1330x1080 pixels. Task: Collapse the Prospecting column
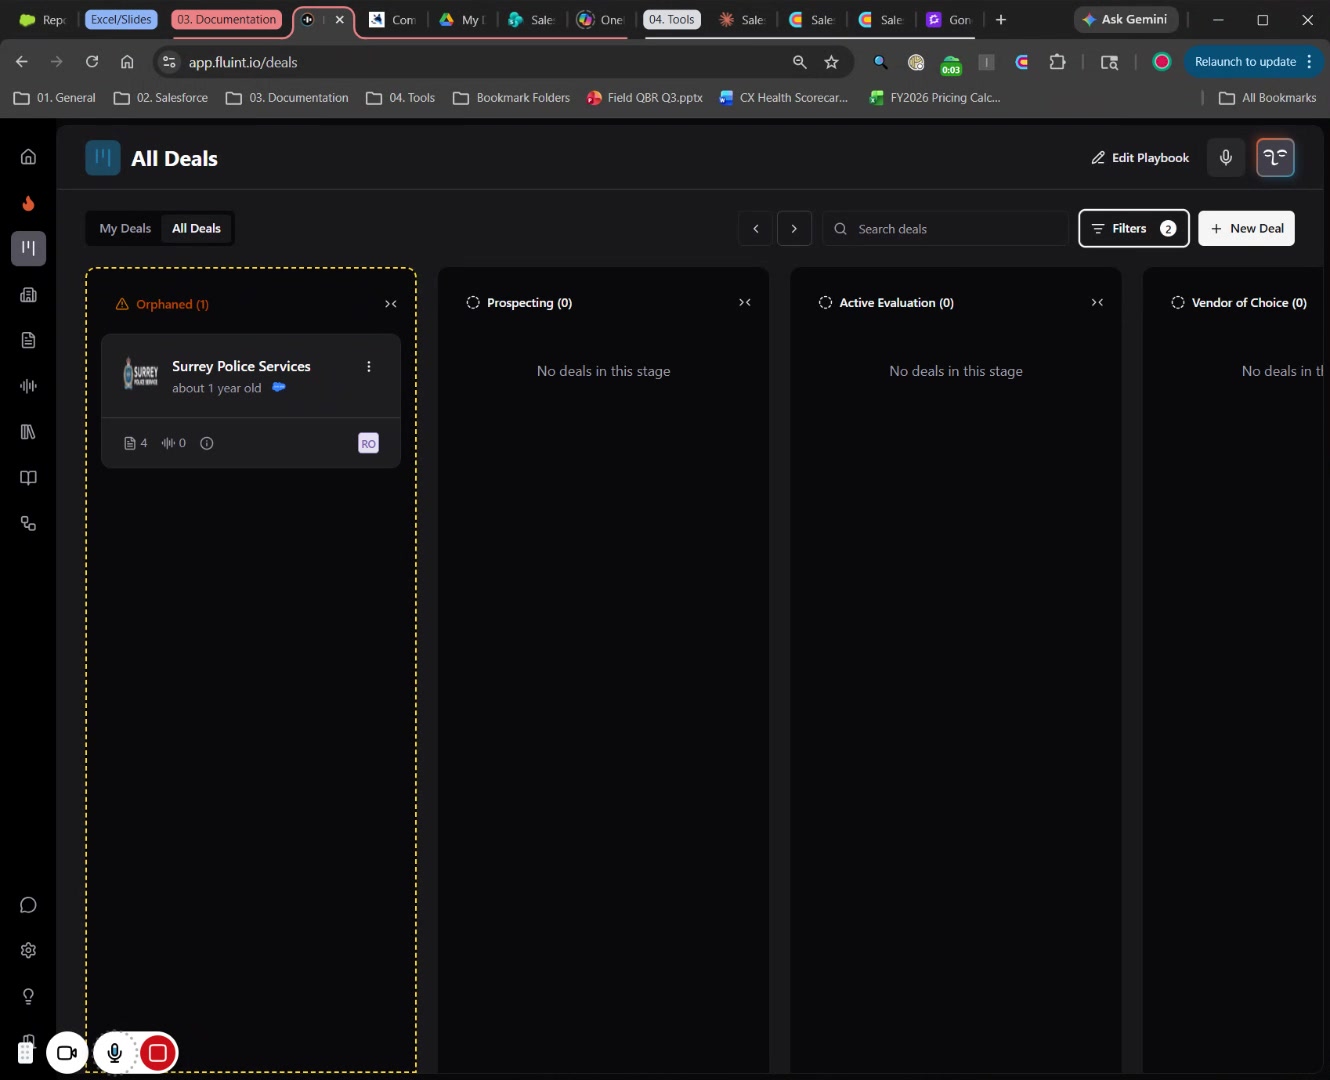744,303
